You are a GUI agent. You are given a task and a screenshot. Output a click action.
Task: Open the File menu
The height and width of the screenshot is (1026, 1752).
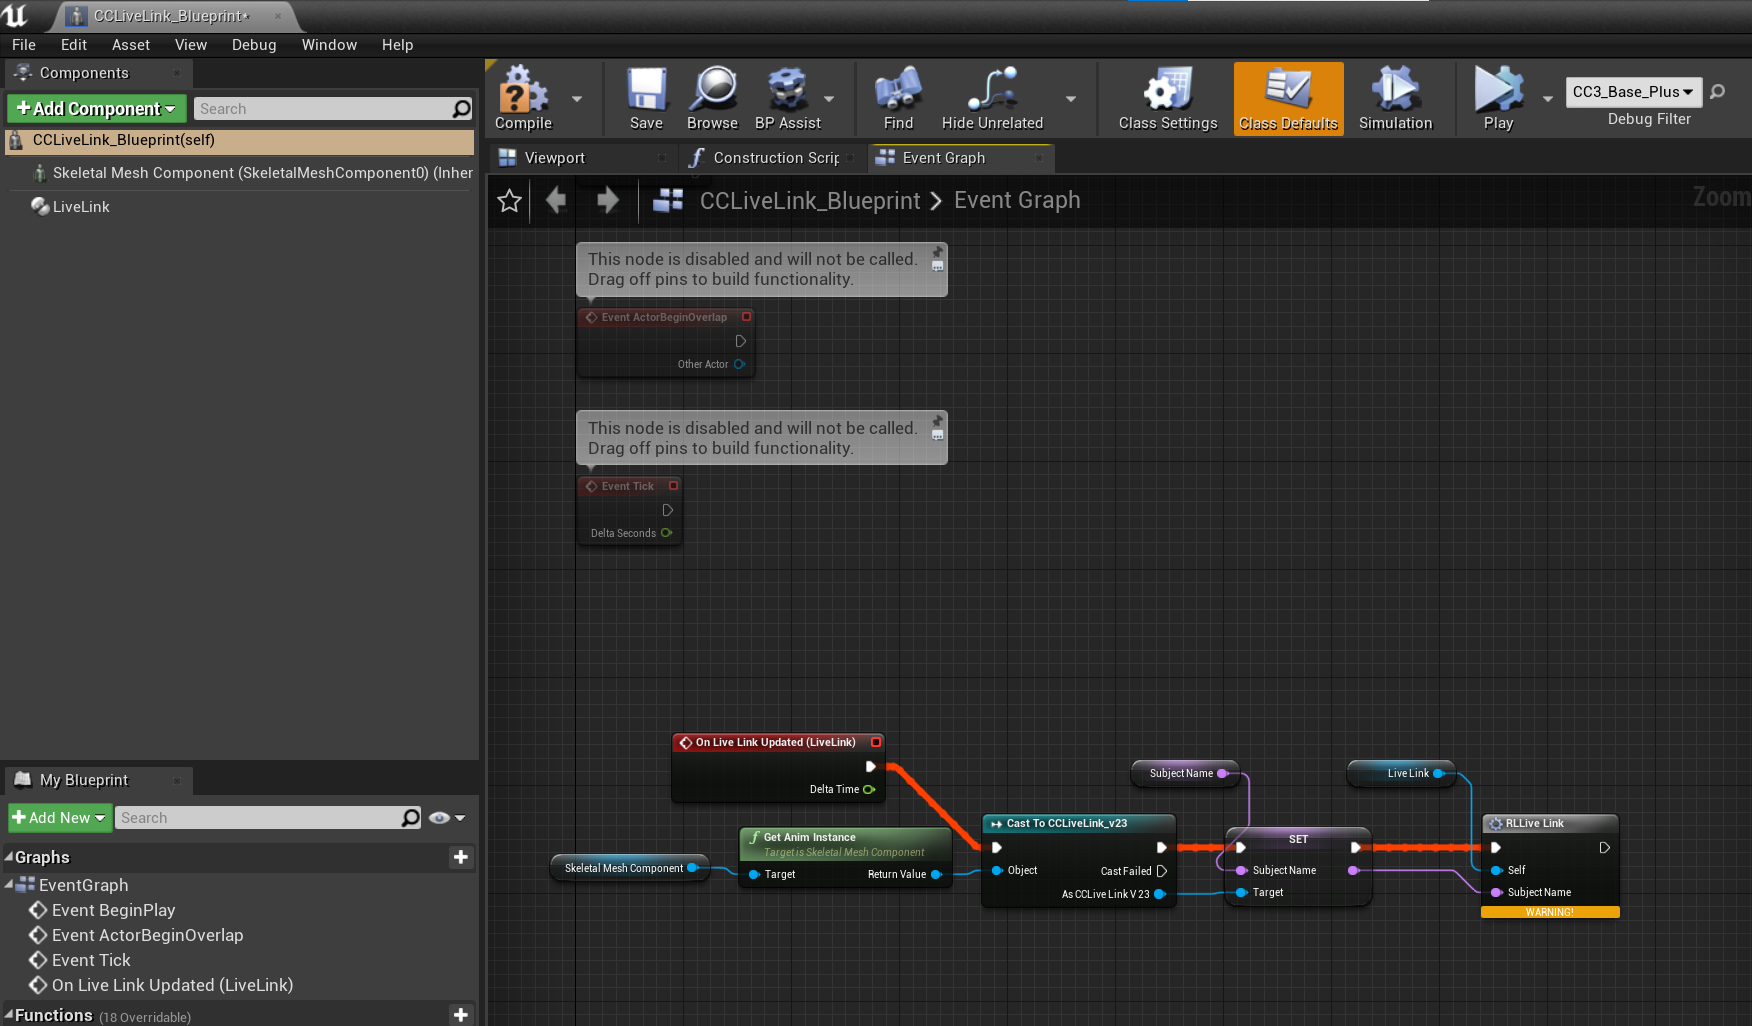pos(24,45)
